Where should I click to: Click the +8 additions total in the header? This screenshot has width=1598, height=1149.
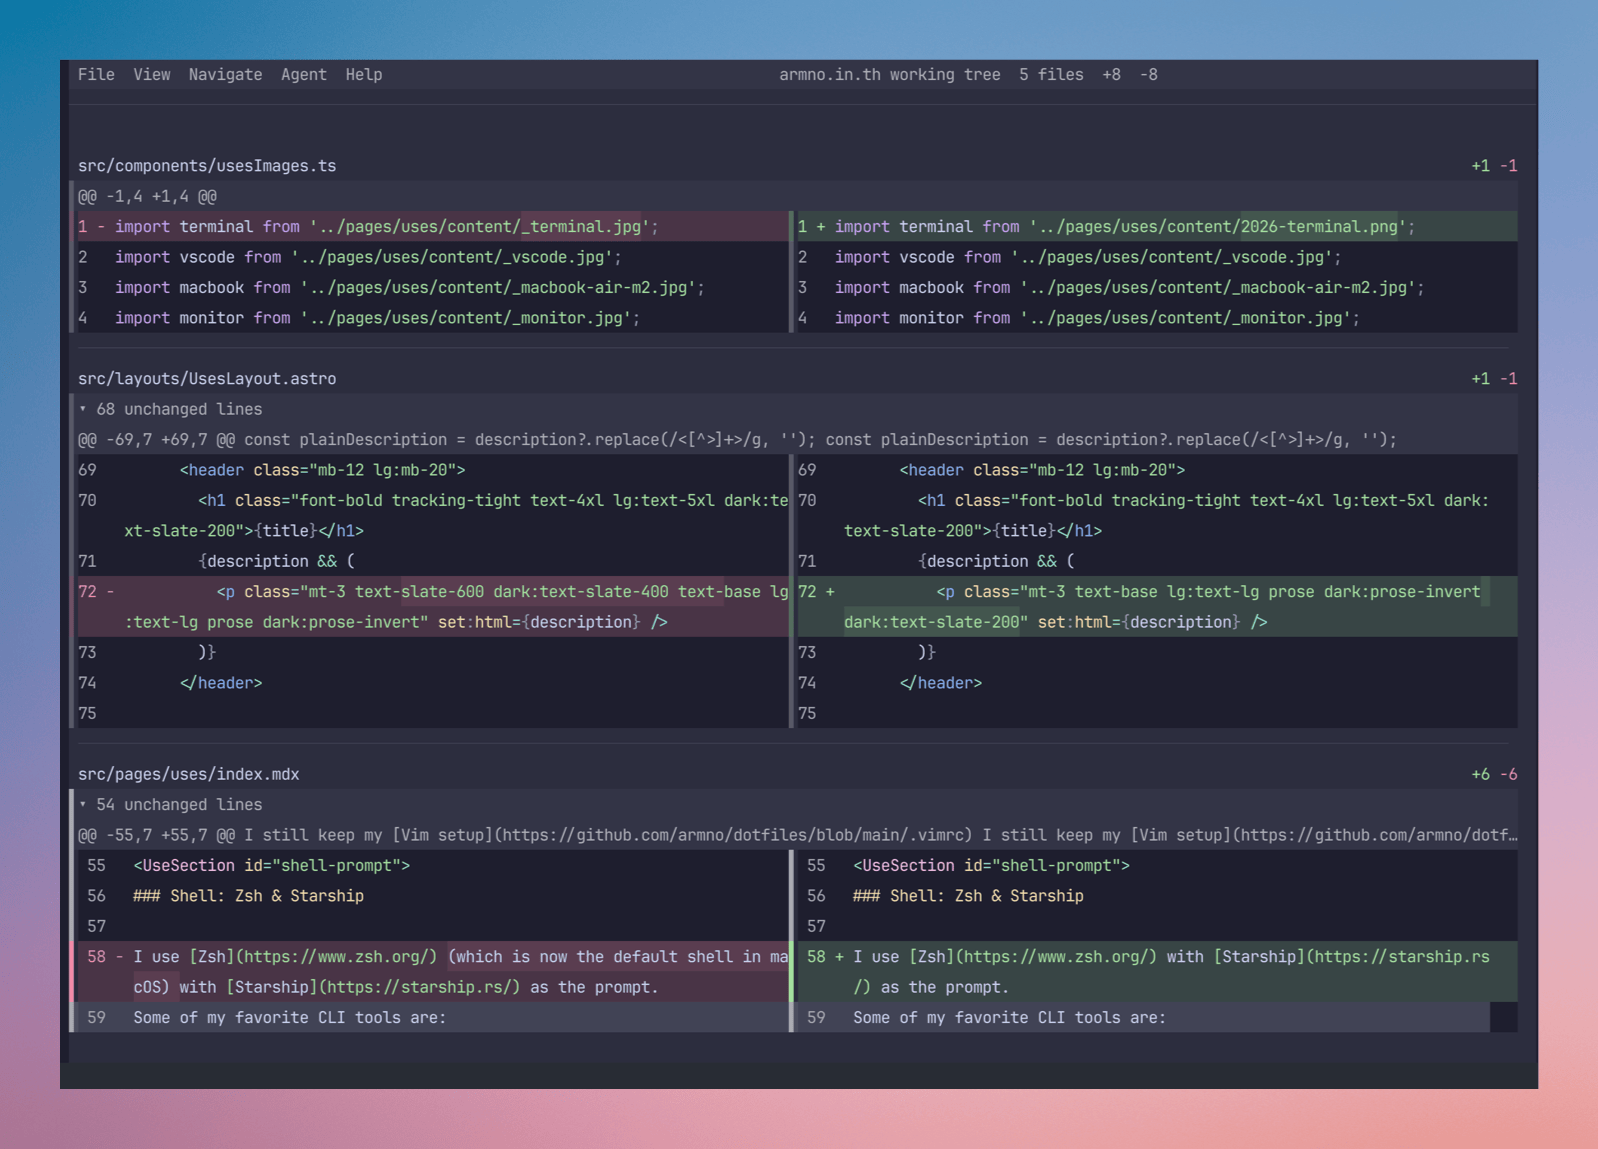pos(1112,75)
